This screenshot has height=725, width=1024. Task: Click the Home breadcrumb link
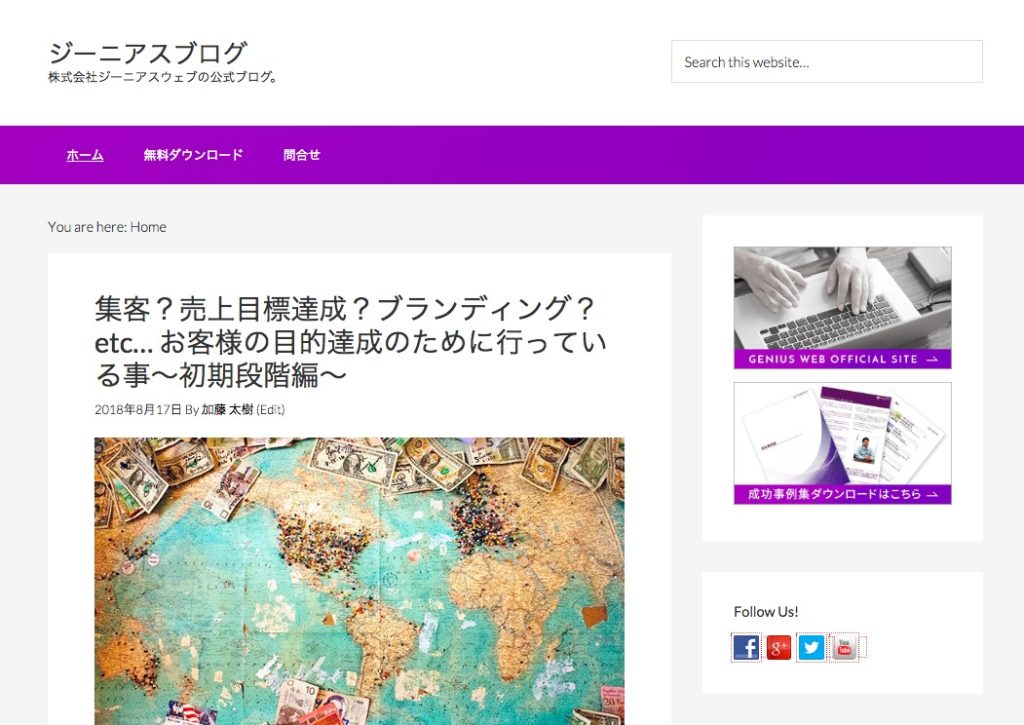pyautogui.click(x=148, y=227)
